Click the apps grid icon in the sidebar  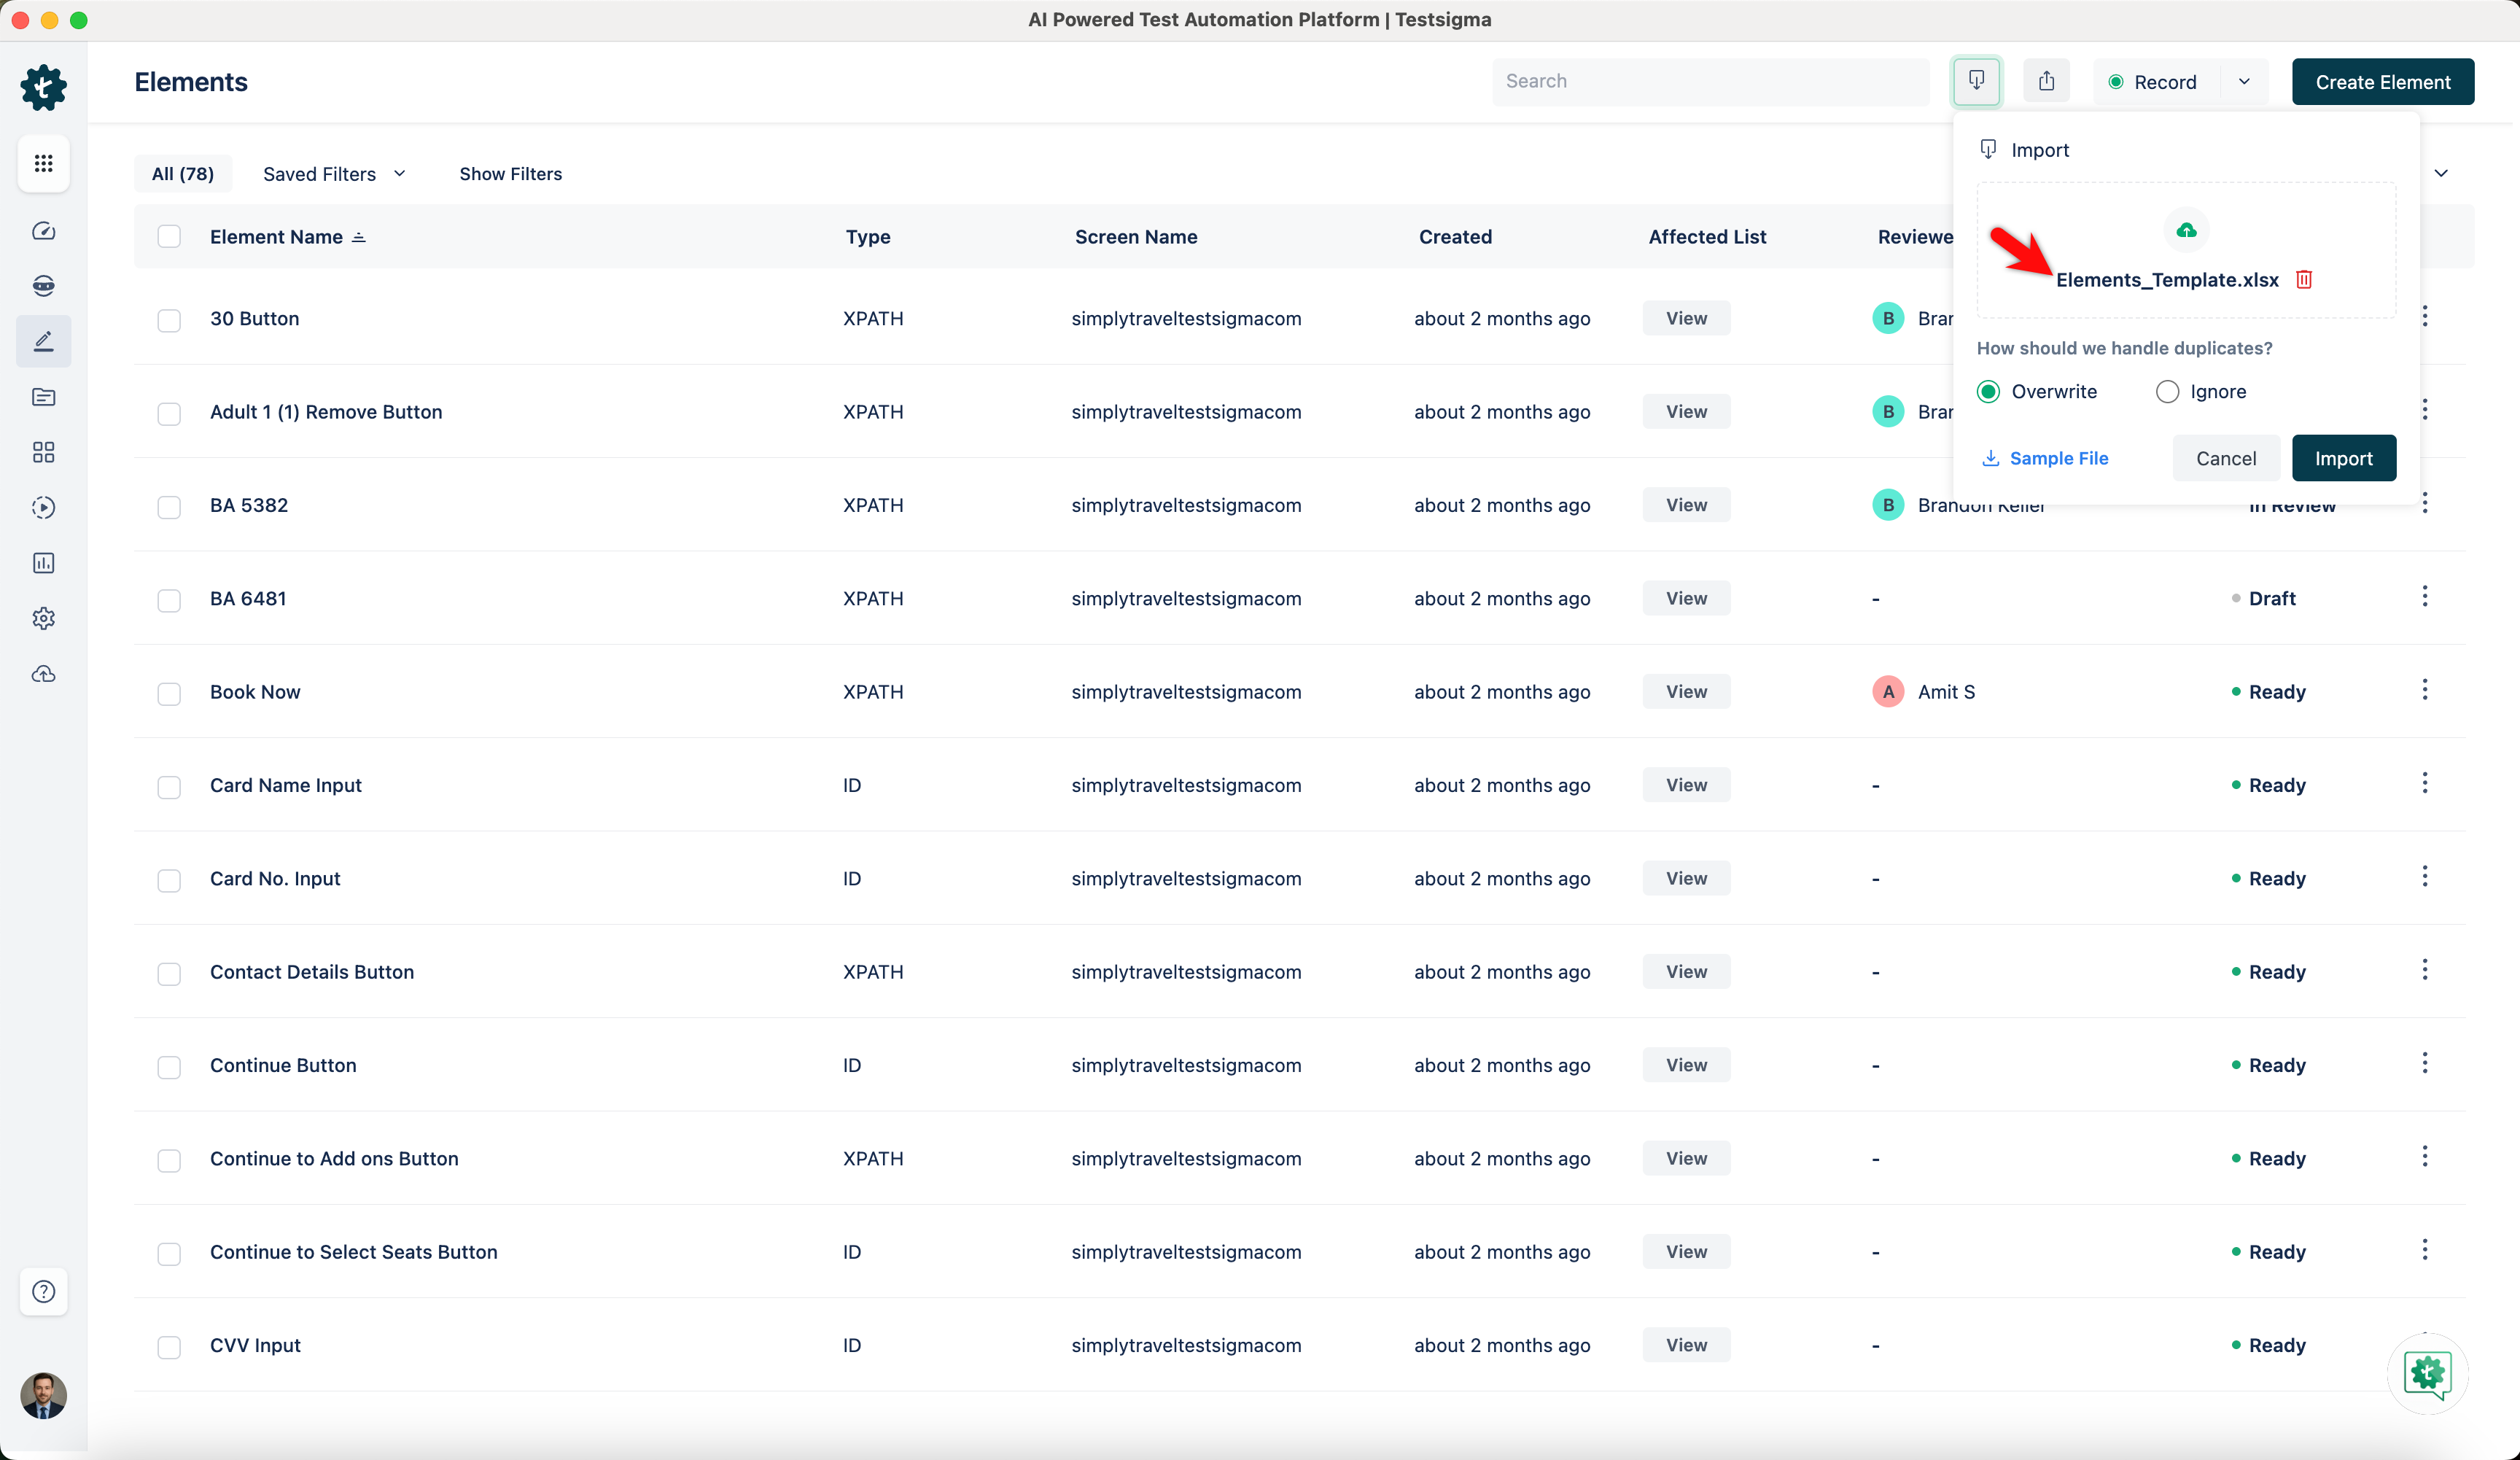[43, 163]
